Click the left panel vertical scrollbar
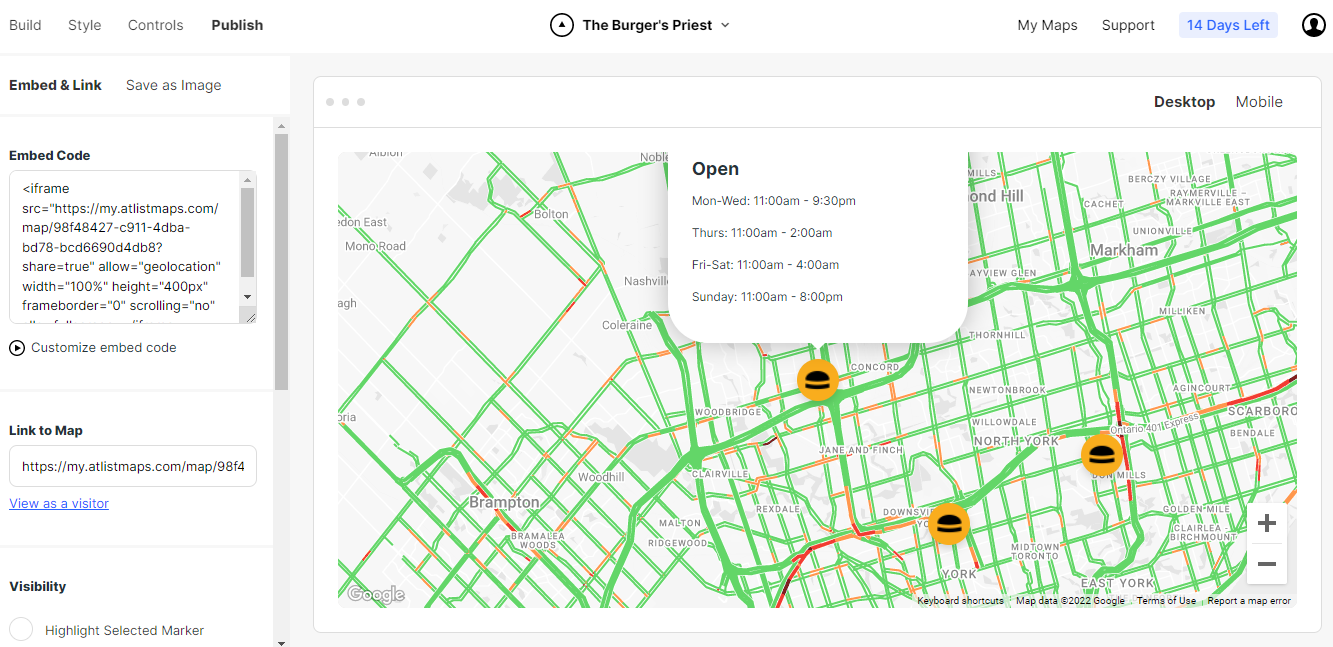This screenshot has height=647, width=1333. tap(281, 260)
